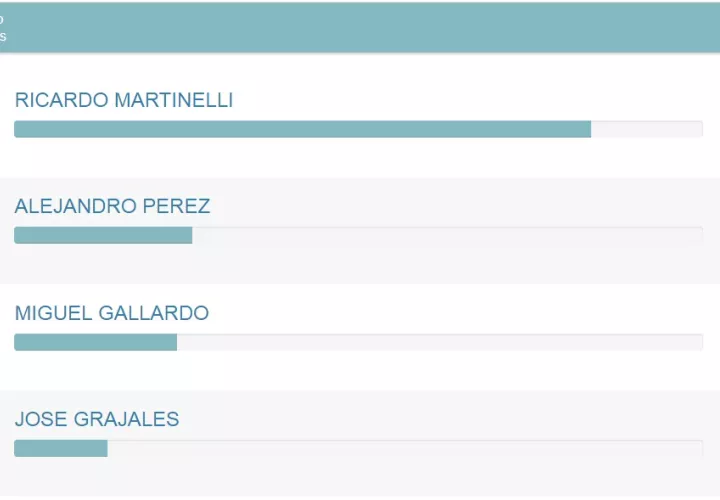The width and height of the screenshot is (720, 500).
Task: Click the teal header bar at top
Action: pyautogui.click(x=360, y=27)
